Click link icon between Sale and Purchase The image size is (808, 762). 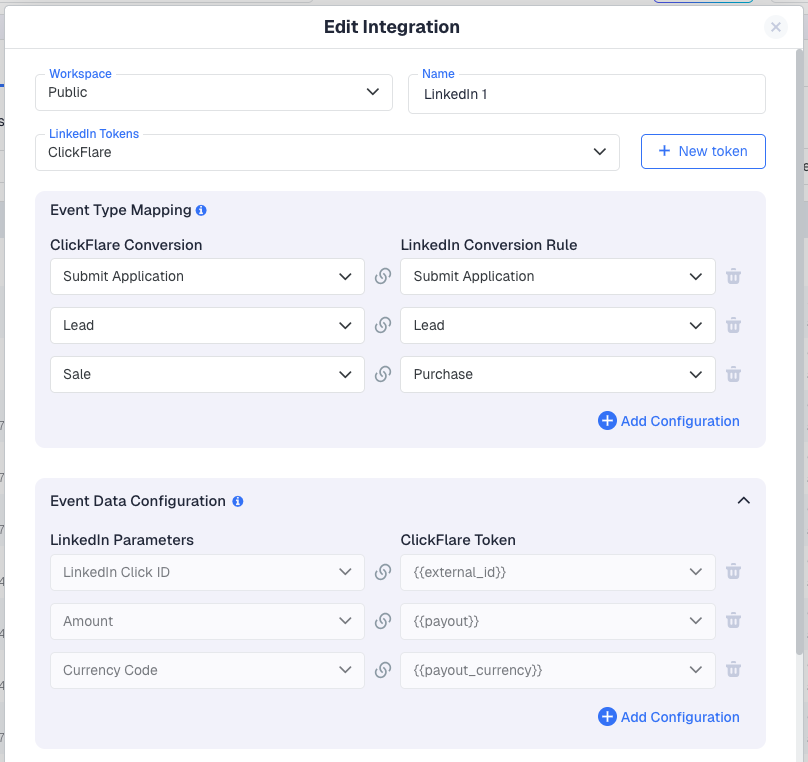point(382,375)
